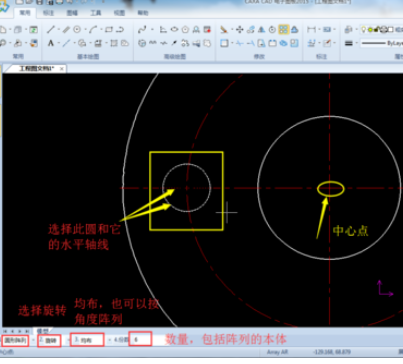The image size is (403, 364).
Task: Click the Erase tool in modify group
Action: point(224,29)
